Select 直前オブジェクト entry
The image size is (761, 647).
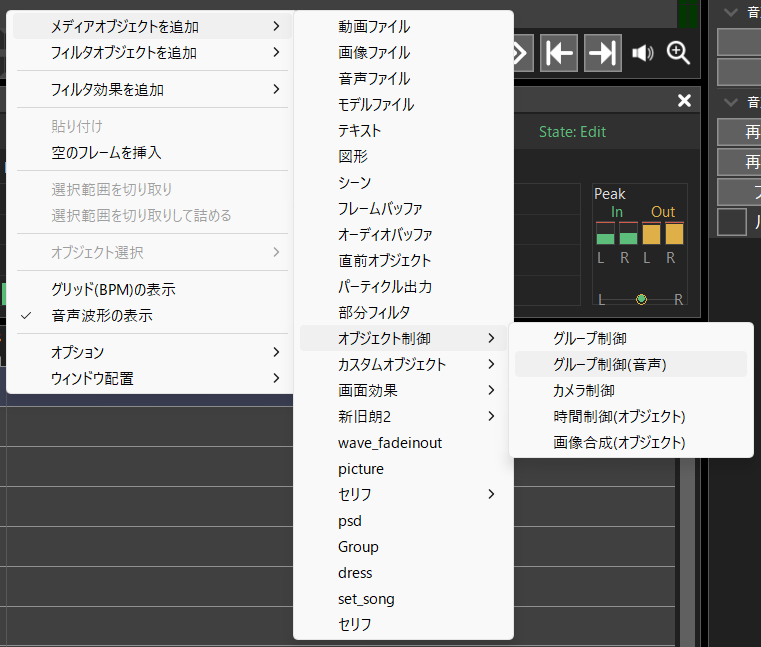click(403, 261)
